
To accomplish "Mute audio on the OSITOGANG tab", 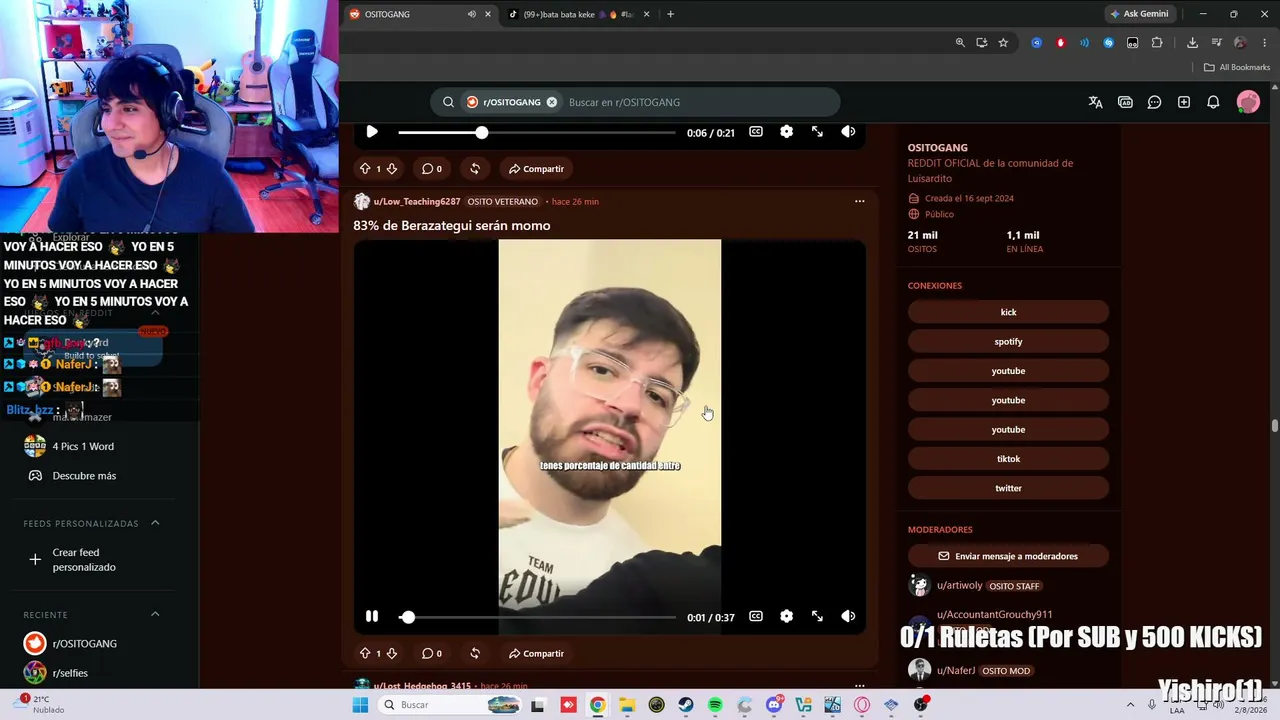I will [471, 14].
